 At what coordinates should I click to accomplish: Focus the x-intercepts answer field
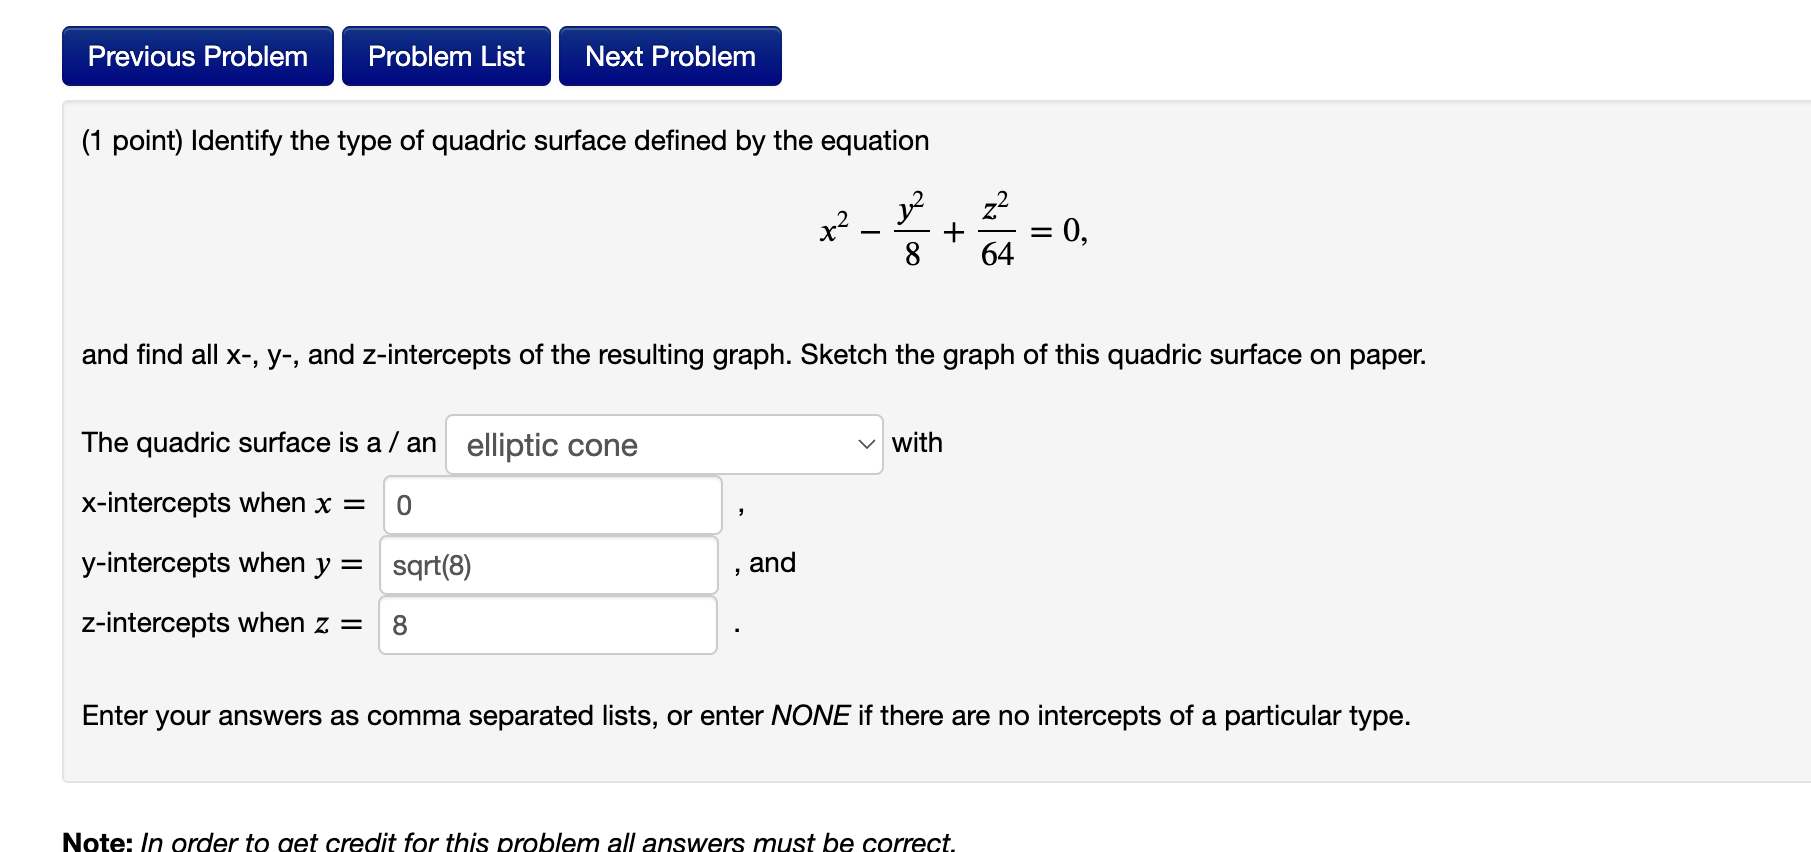coord(552,505)
